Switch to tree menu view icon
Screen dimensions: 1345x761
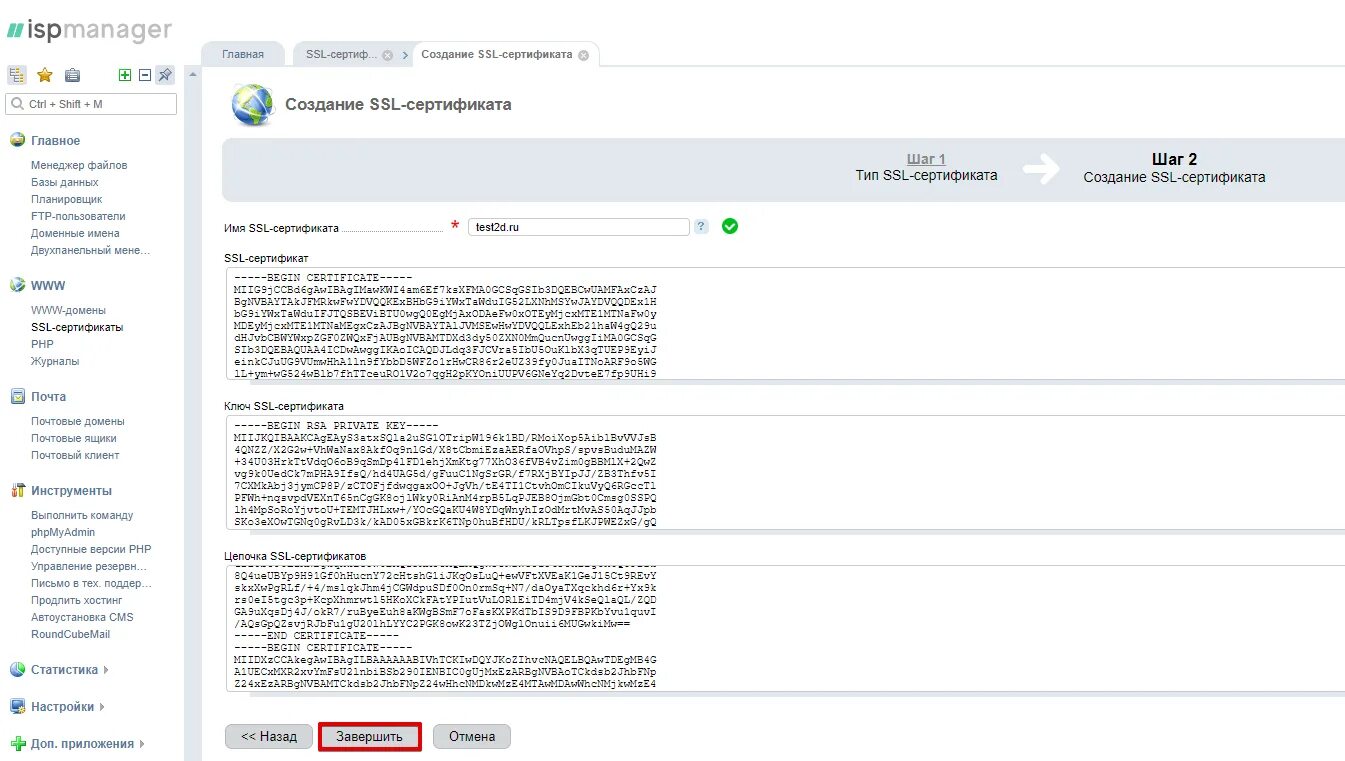[17, 75]
